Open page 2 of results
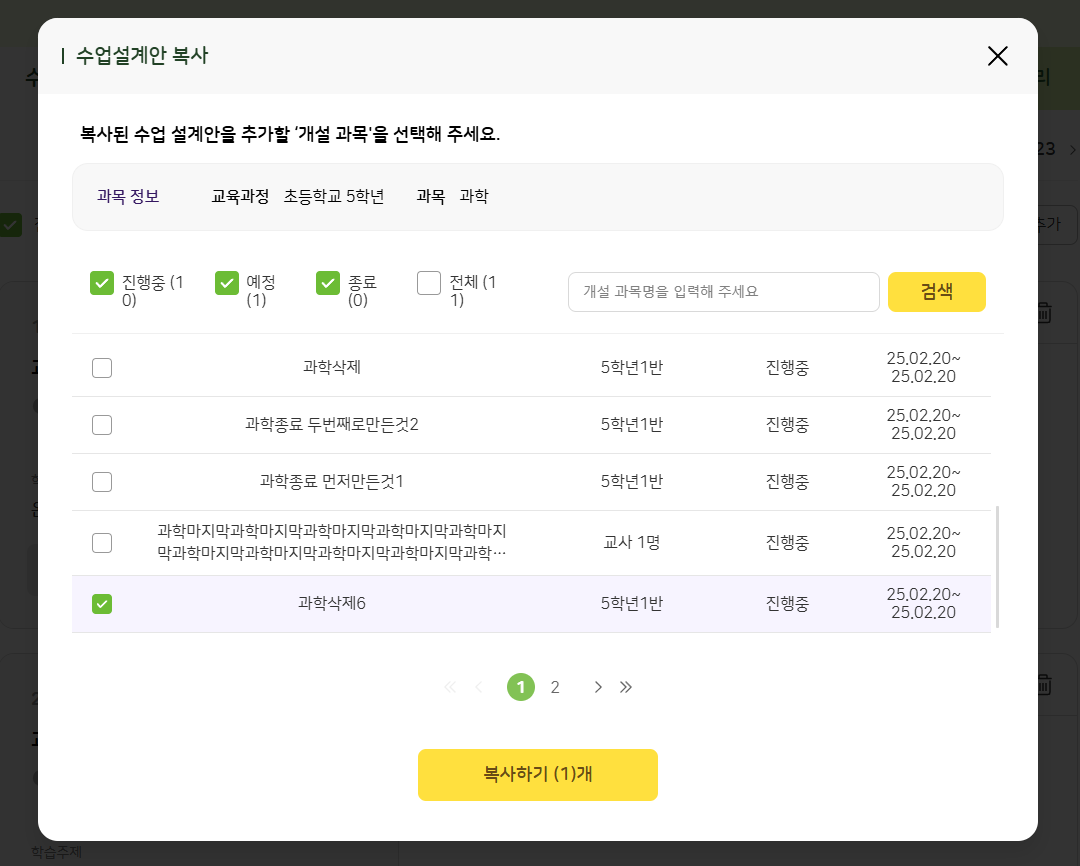Screen dimensions: 1080x866 pyautogui.click(x=555, y=687)
